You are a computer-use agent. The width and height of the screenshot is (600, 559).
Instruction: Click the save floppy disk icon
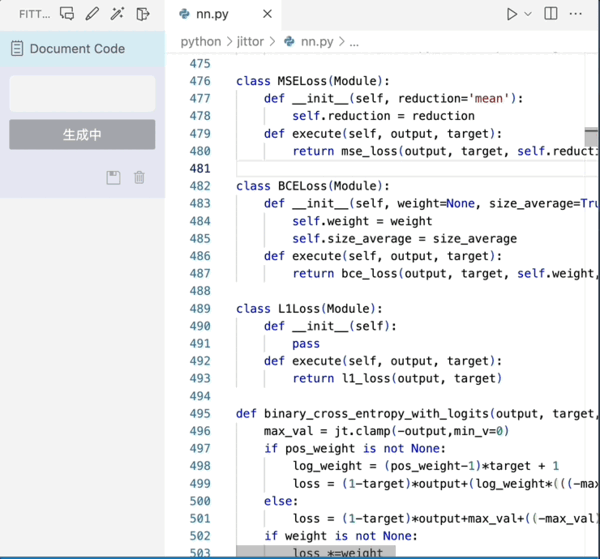113,177
